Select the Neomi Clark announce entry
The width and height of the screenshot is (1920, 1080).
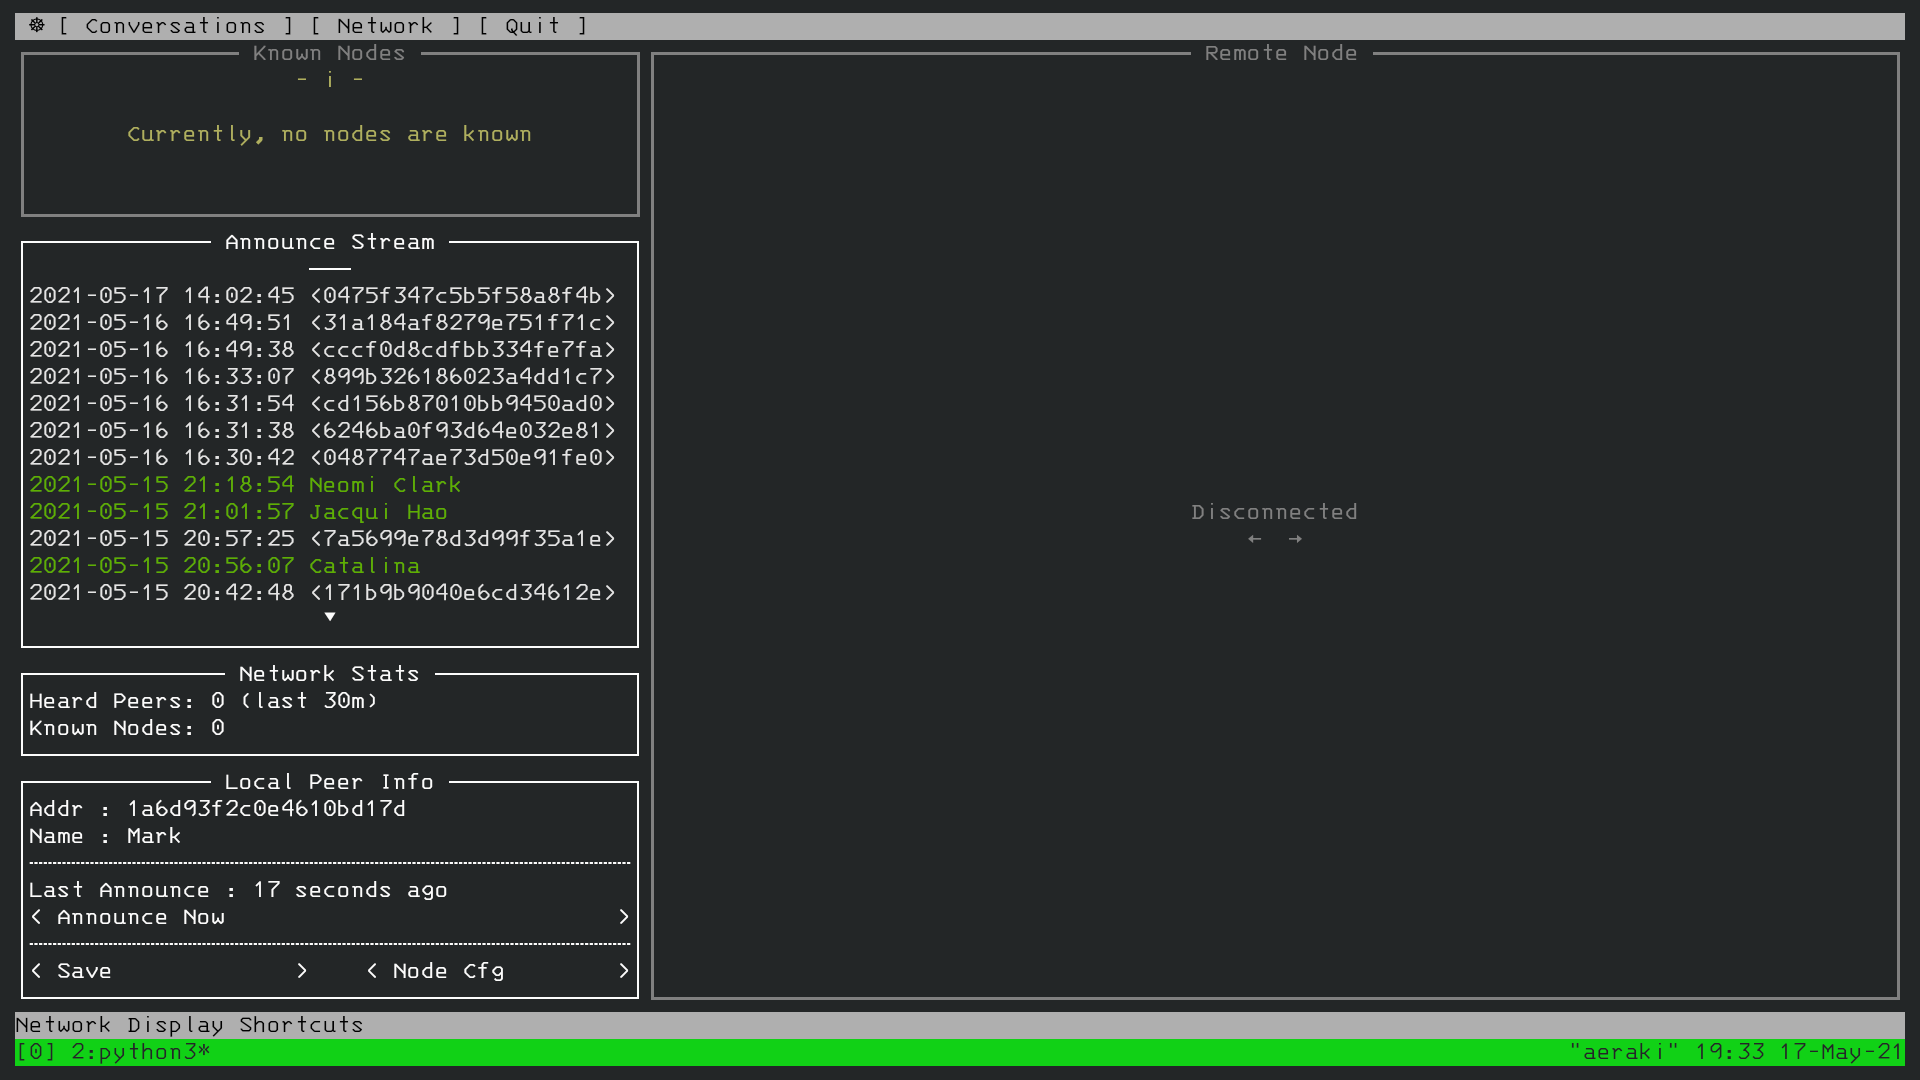245,485
